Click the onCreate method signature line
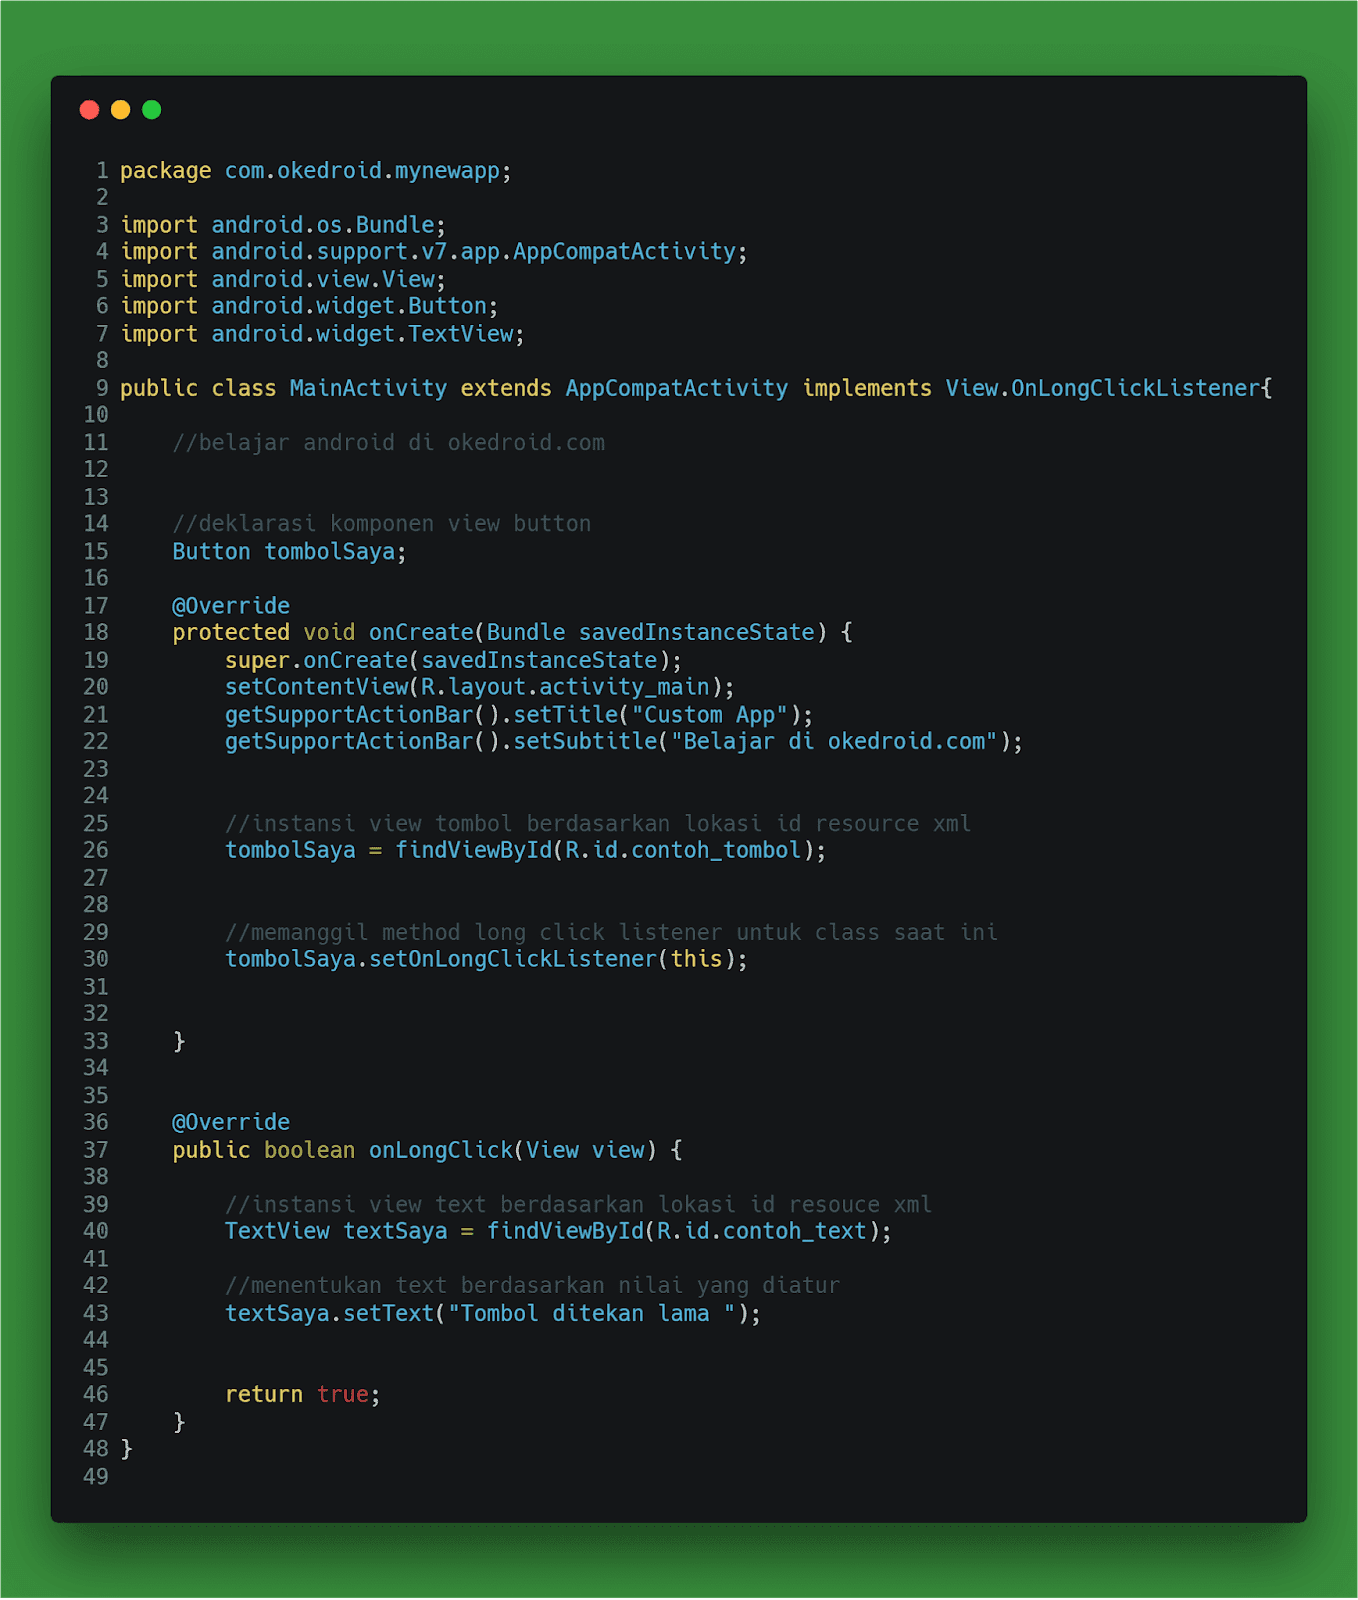 coord(512,633)
